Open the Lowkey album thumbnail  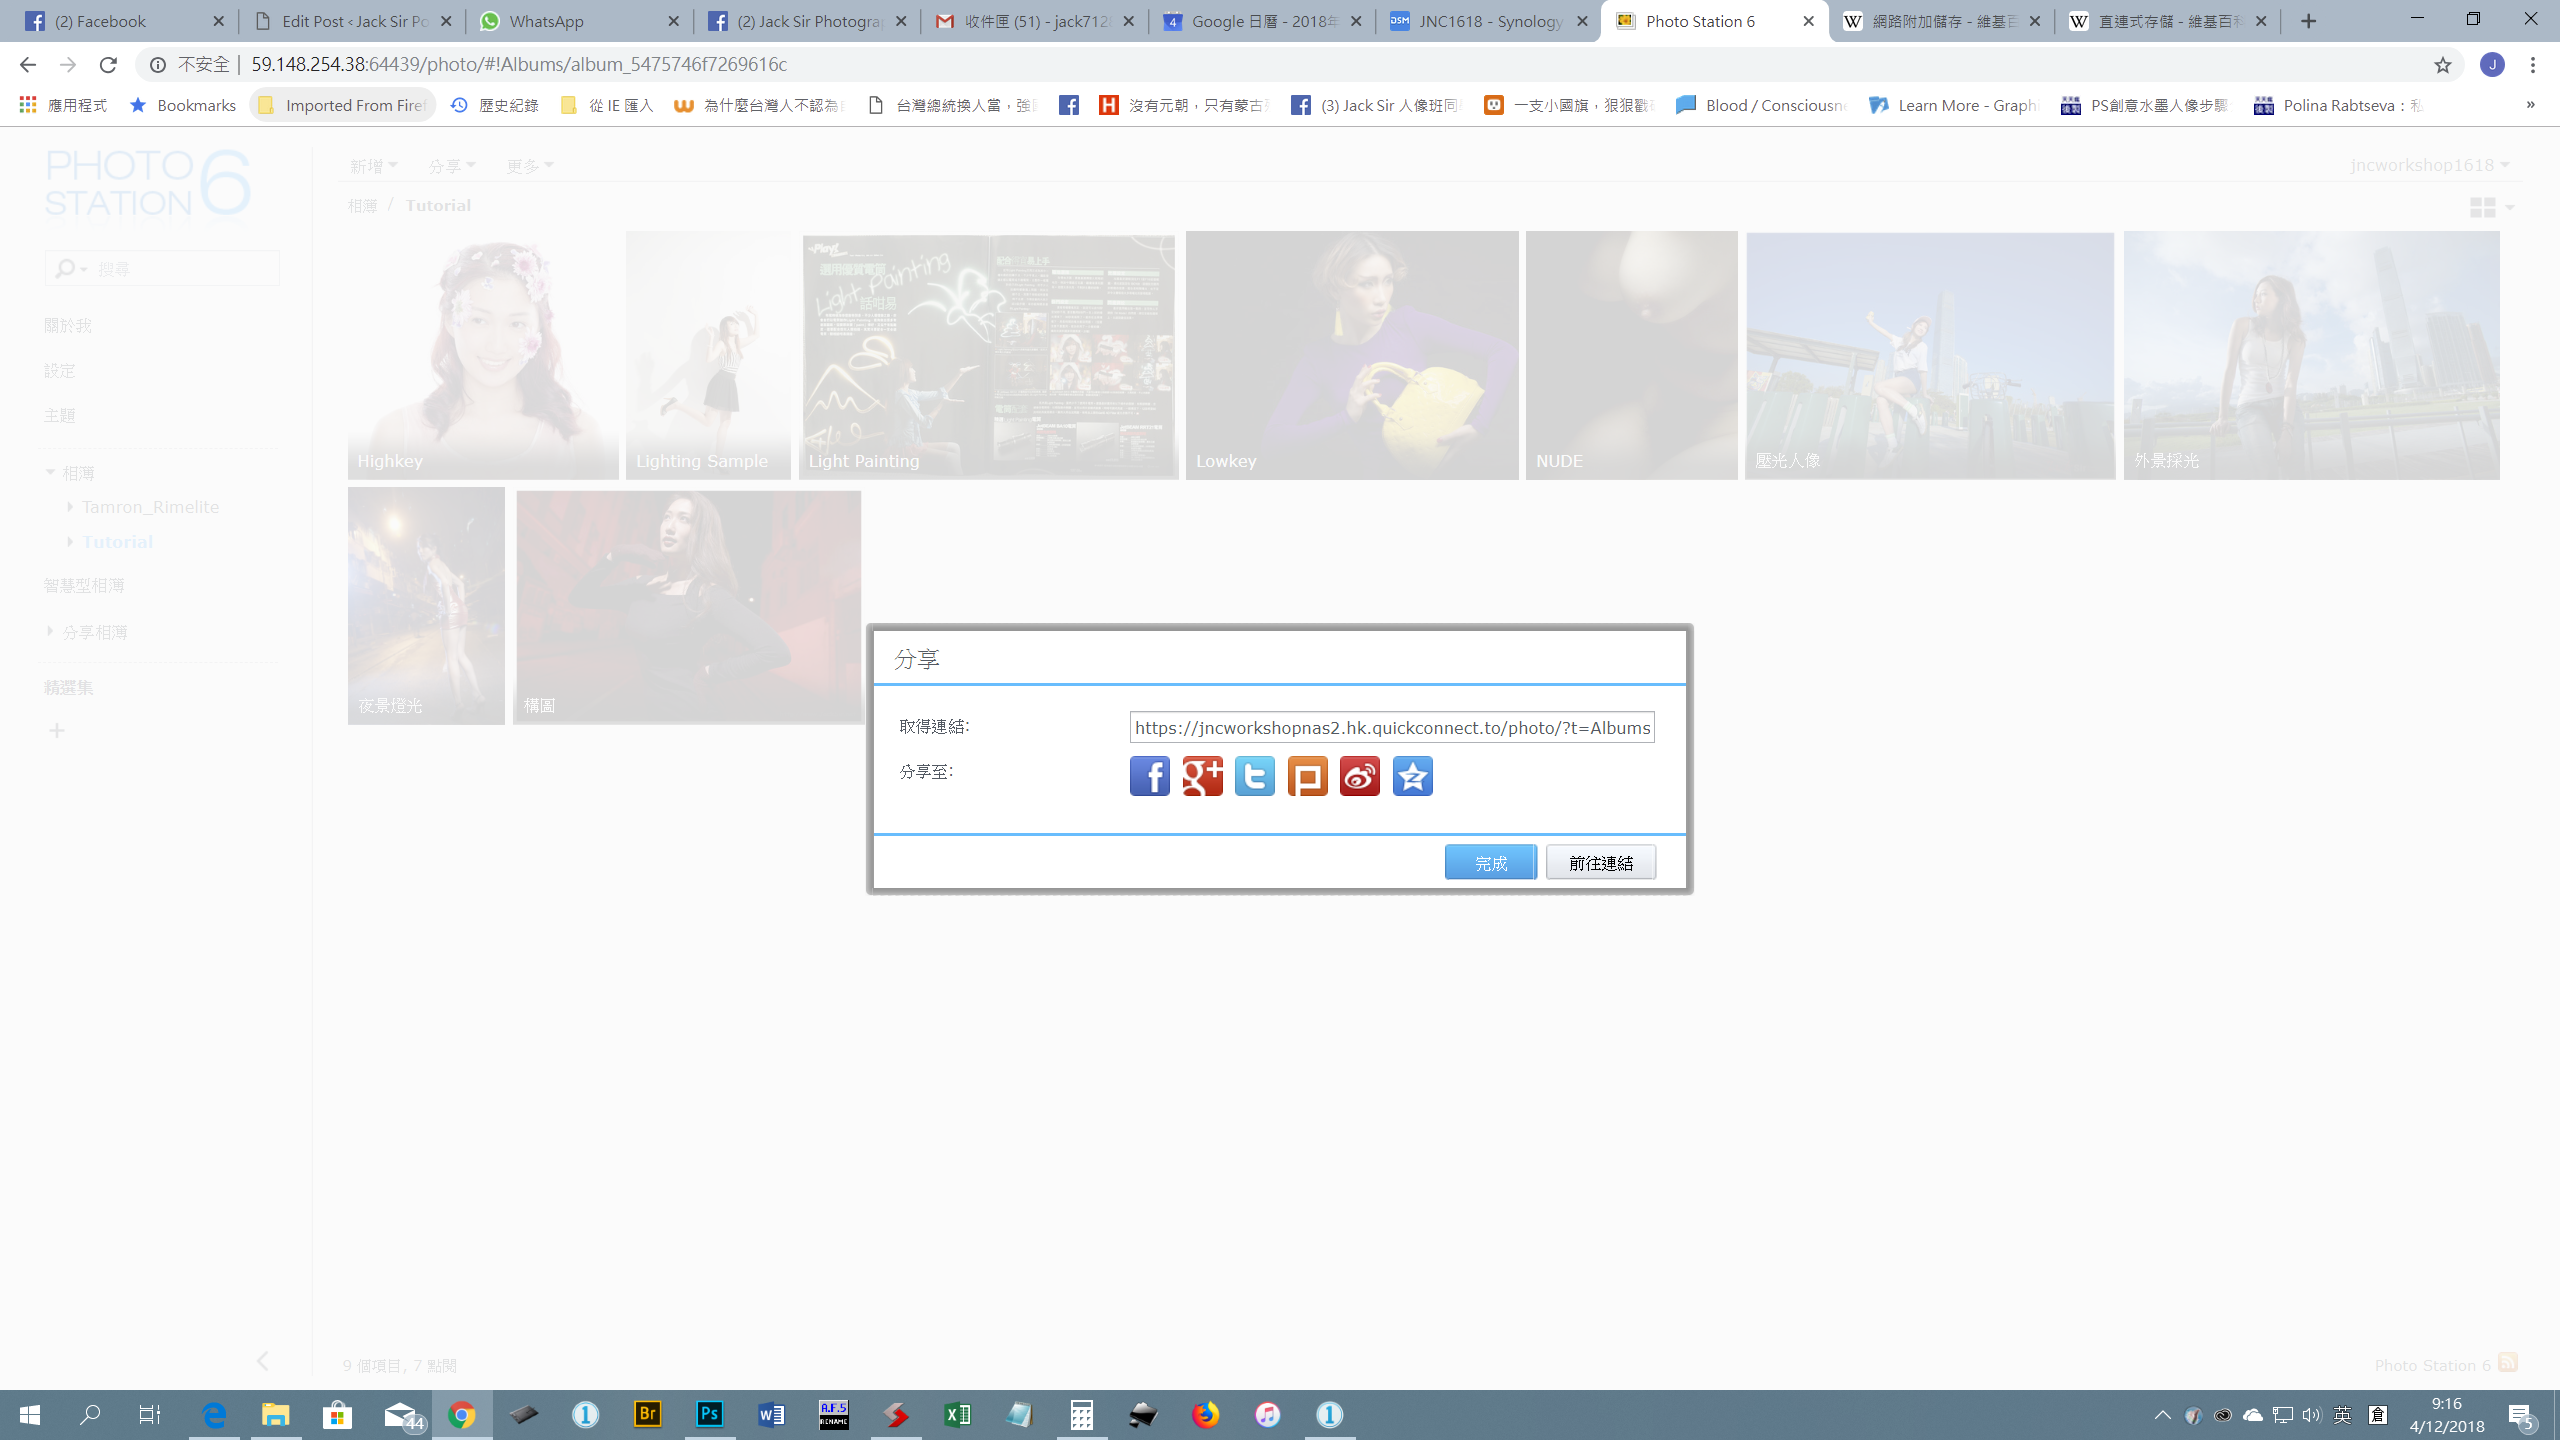(x=1352, y=356)
